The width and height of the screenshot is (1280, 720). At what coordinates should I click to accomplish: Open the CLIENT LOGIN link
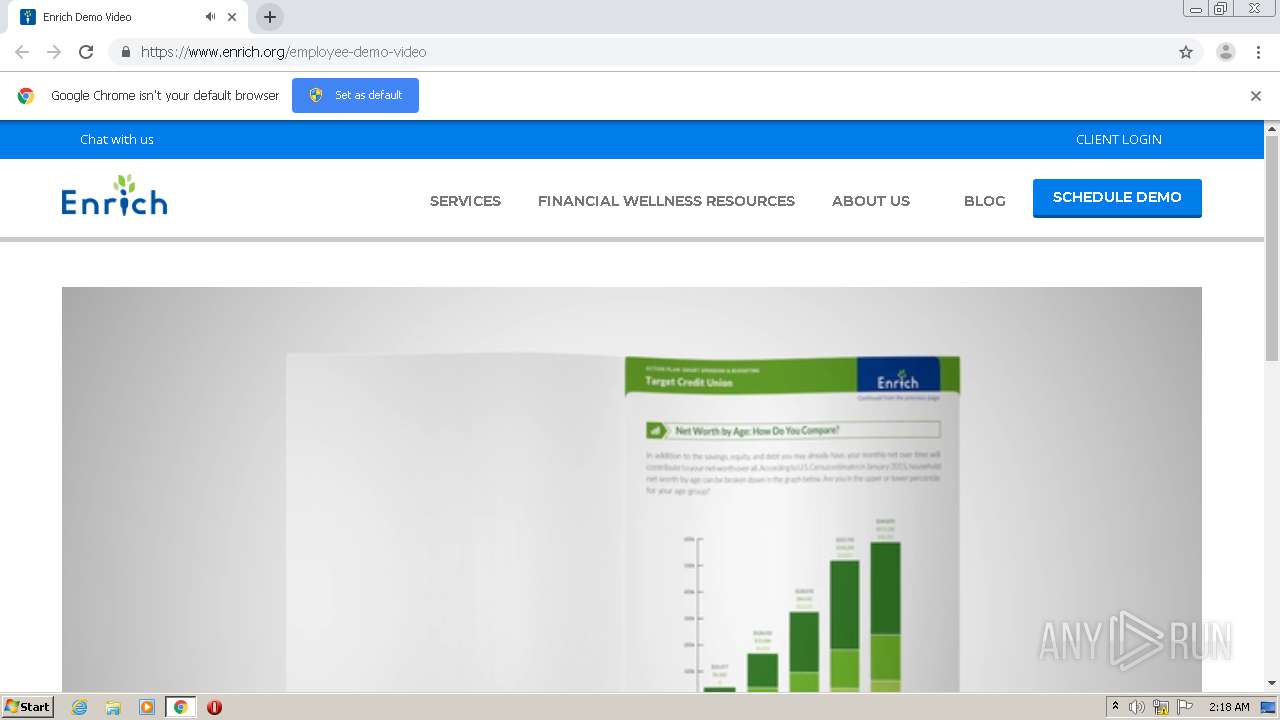pos(1119,139)
